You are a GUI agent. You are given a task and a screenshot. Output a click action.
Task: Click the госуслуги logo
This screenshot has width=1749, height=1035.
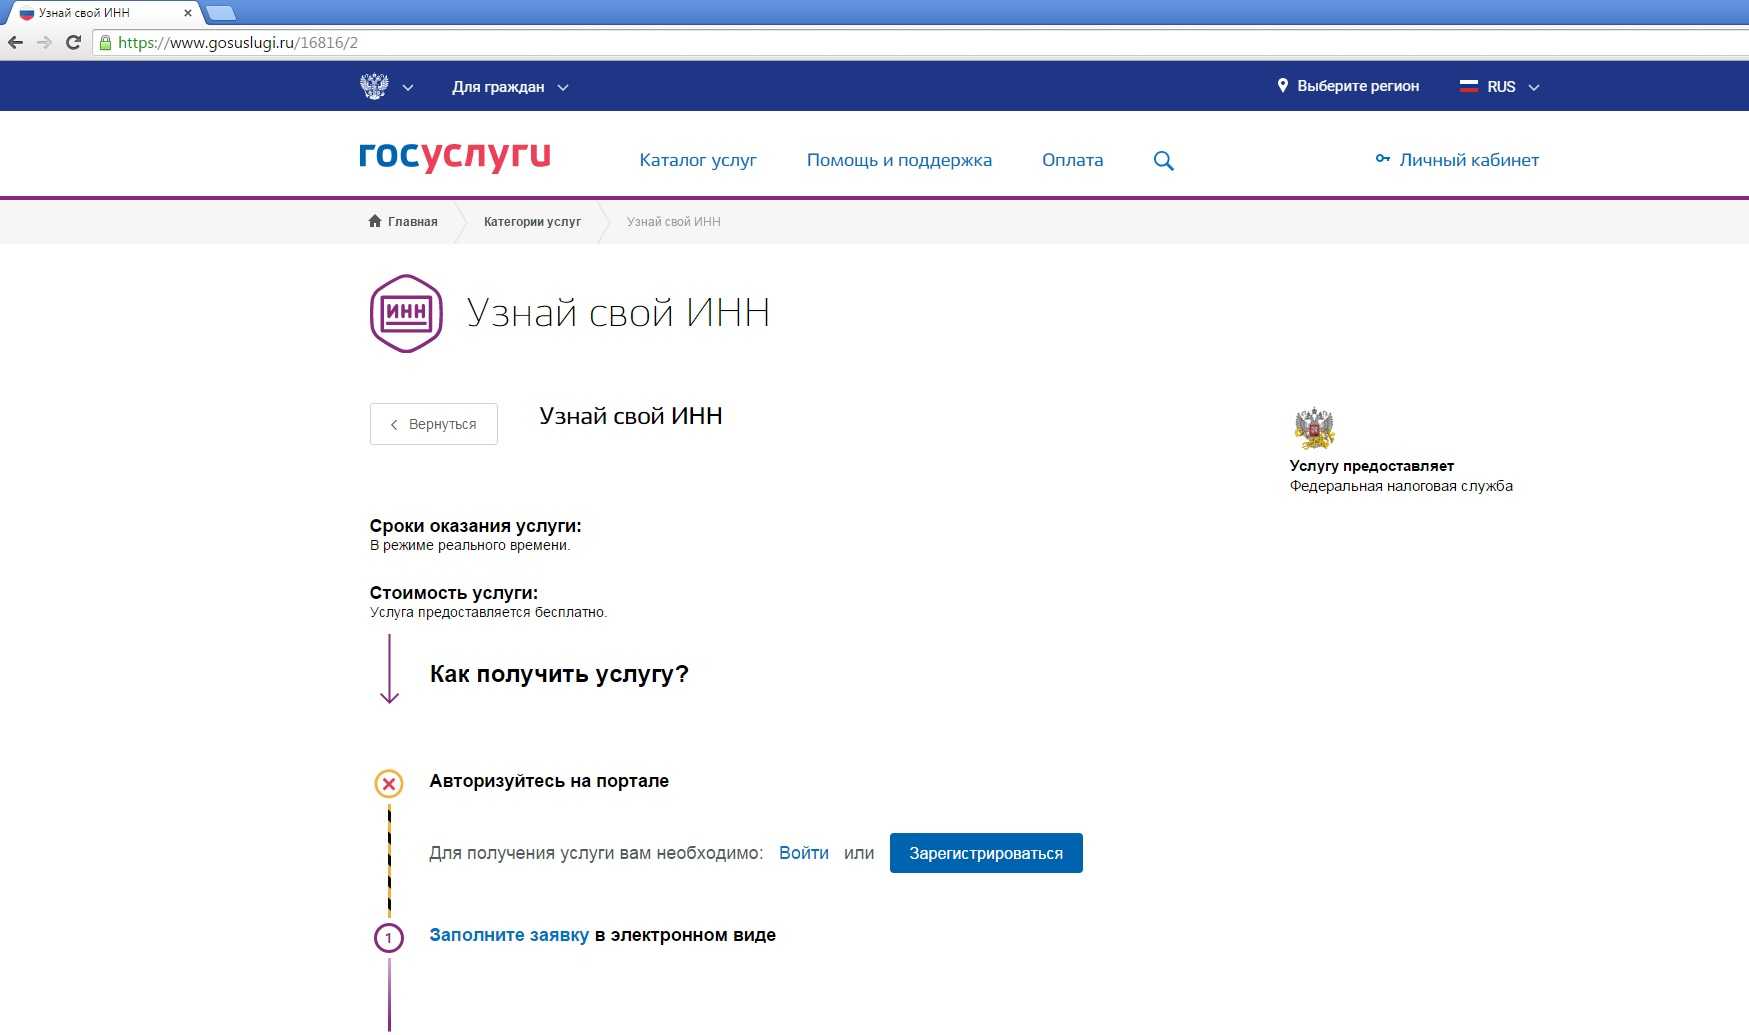point(454,156)
